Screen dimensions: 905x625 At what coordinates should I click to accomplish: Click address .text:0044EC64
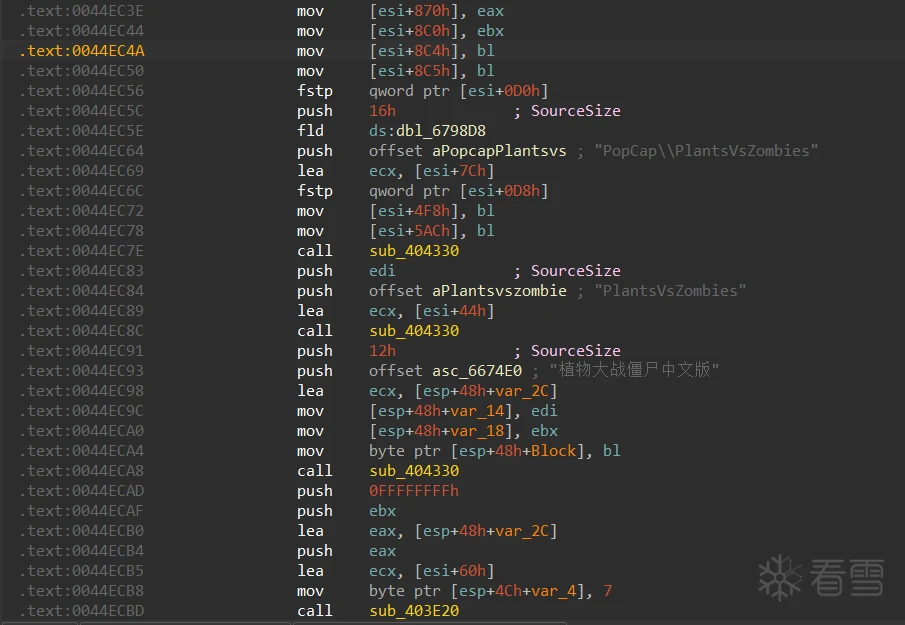[81, 151]
